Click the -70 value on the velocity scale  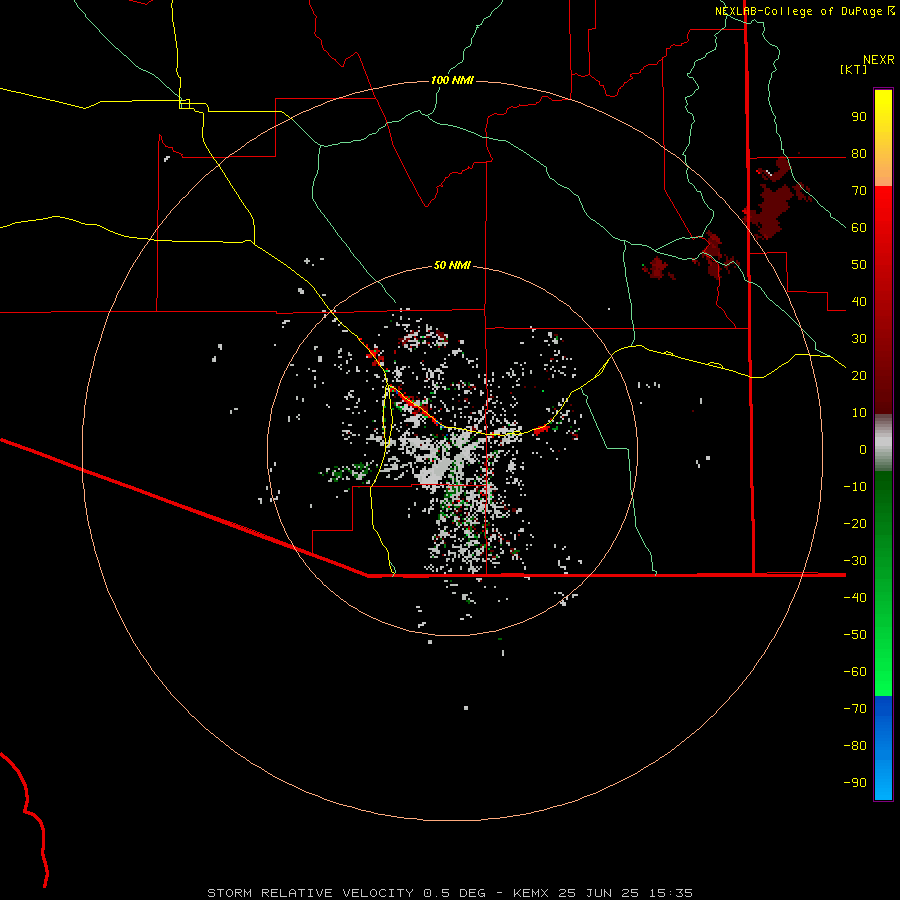pos(855,708)
